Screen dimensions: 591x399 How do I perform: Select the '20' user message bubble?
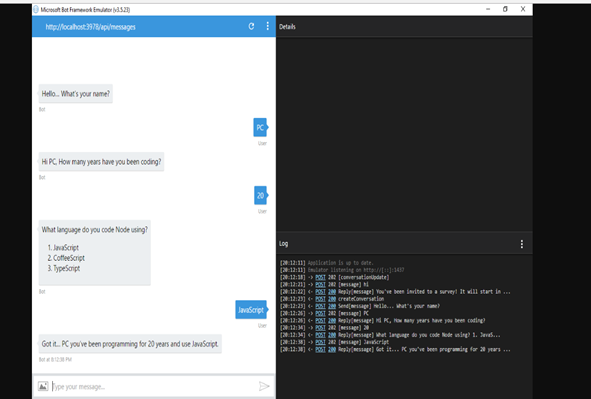(x=260, y=196)
